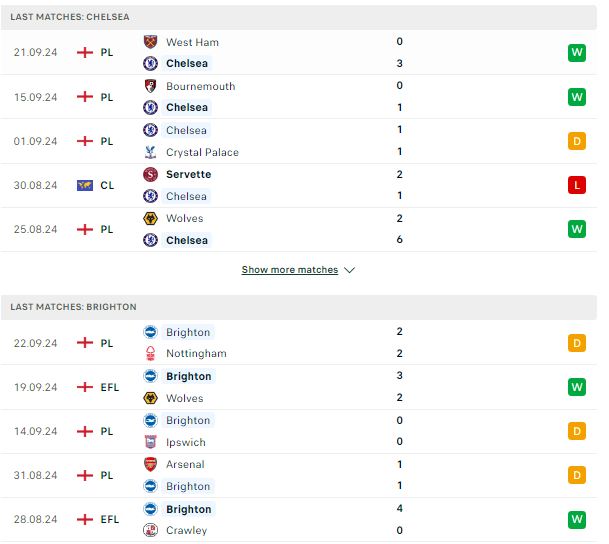Click the W badge for Crawley match
The width and height of the screenshot is (609, 544).
(x=577, y=519)
